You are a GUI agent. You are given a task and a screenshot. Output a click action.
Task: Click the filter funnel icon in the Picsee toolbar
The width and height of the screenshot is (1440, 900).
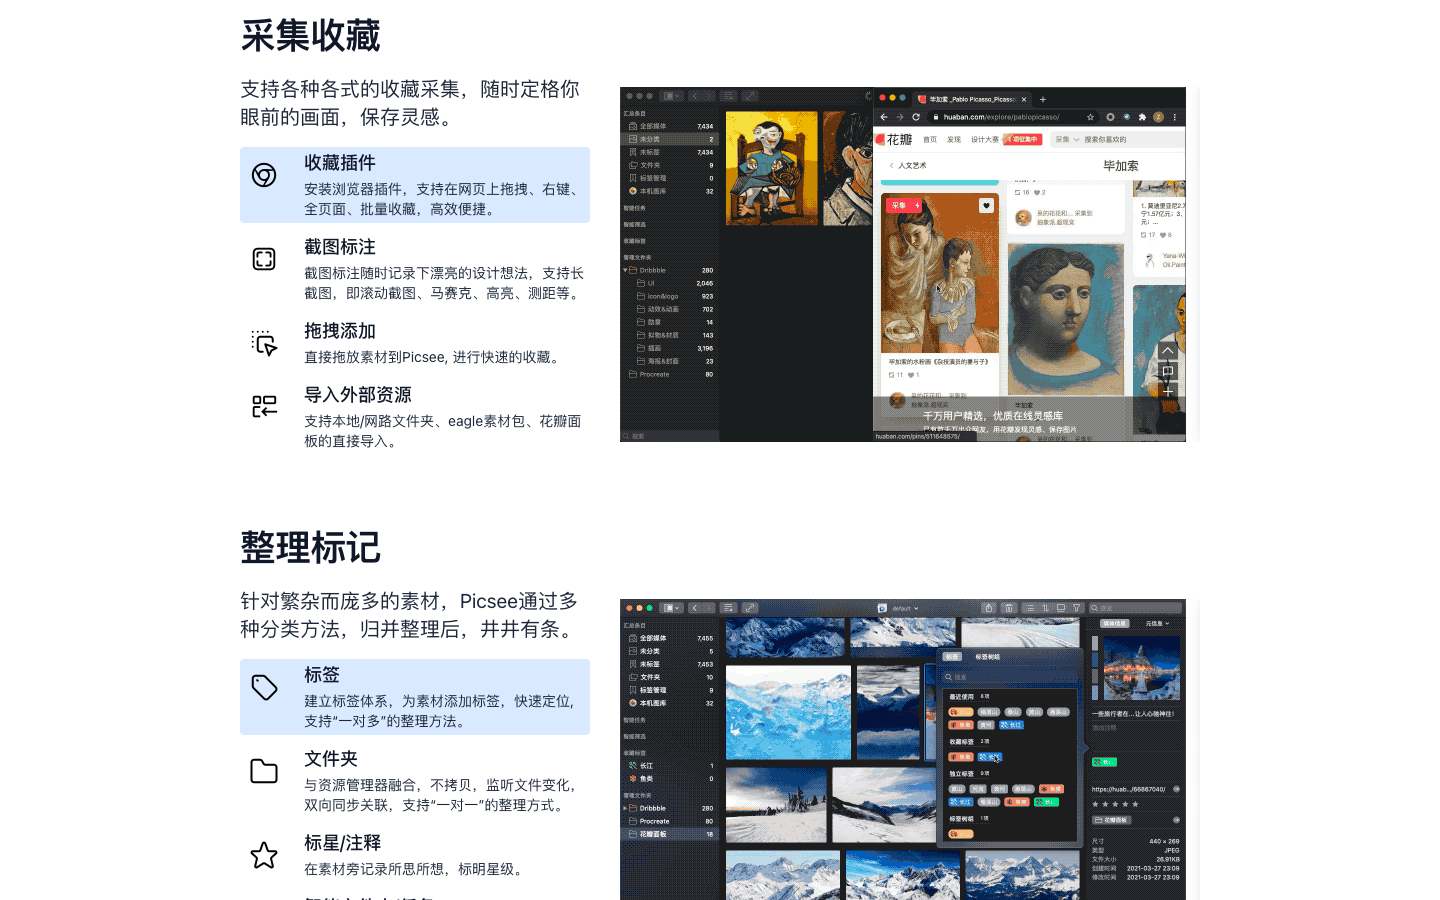click(1076, 608)
